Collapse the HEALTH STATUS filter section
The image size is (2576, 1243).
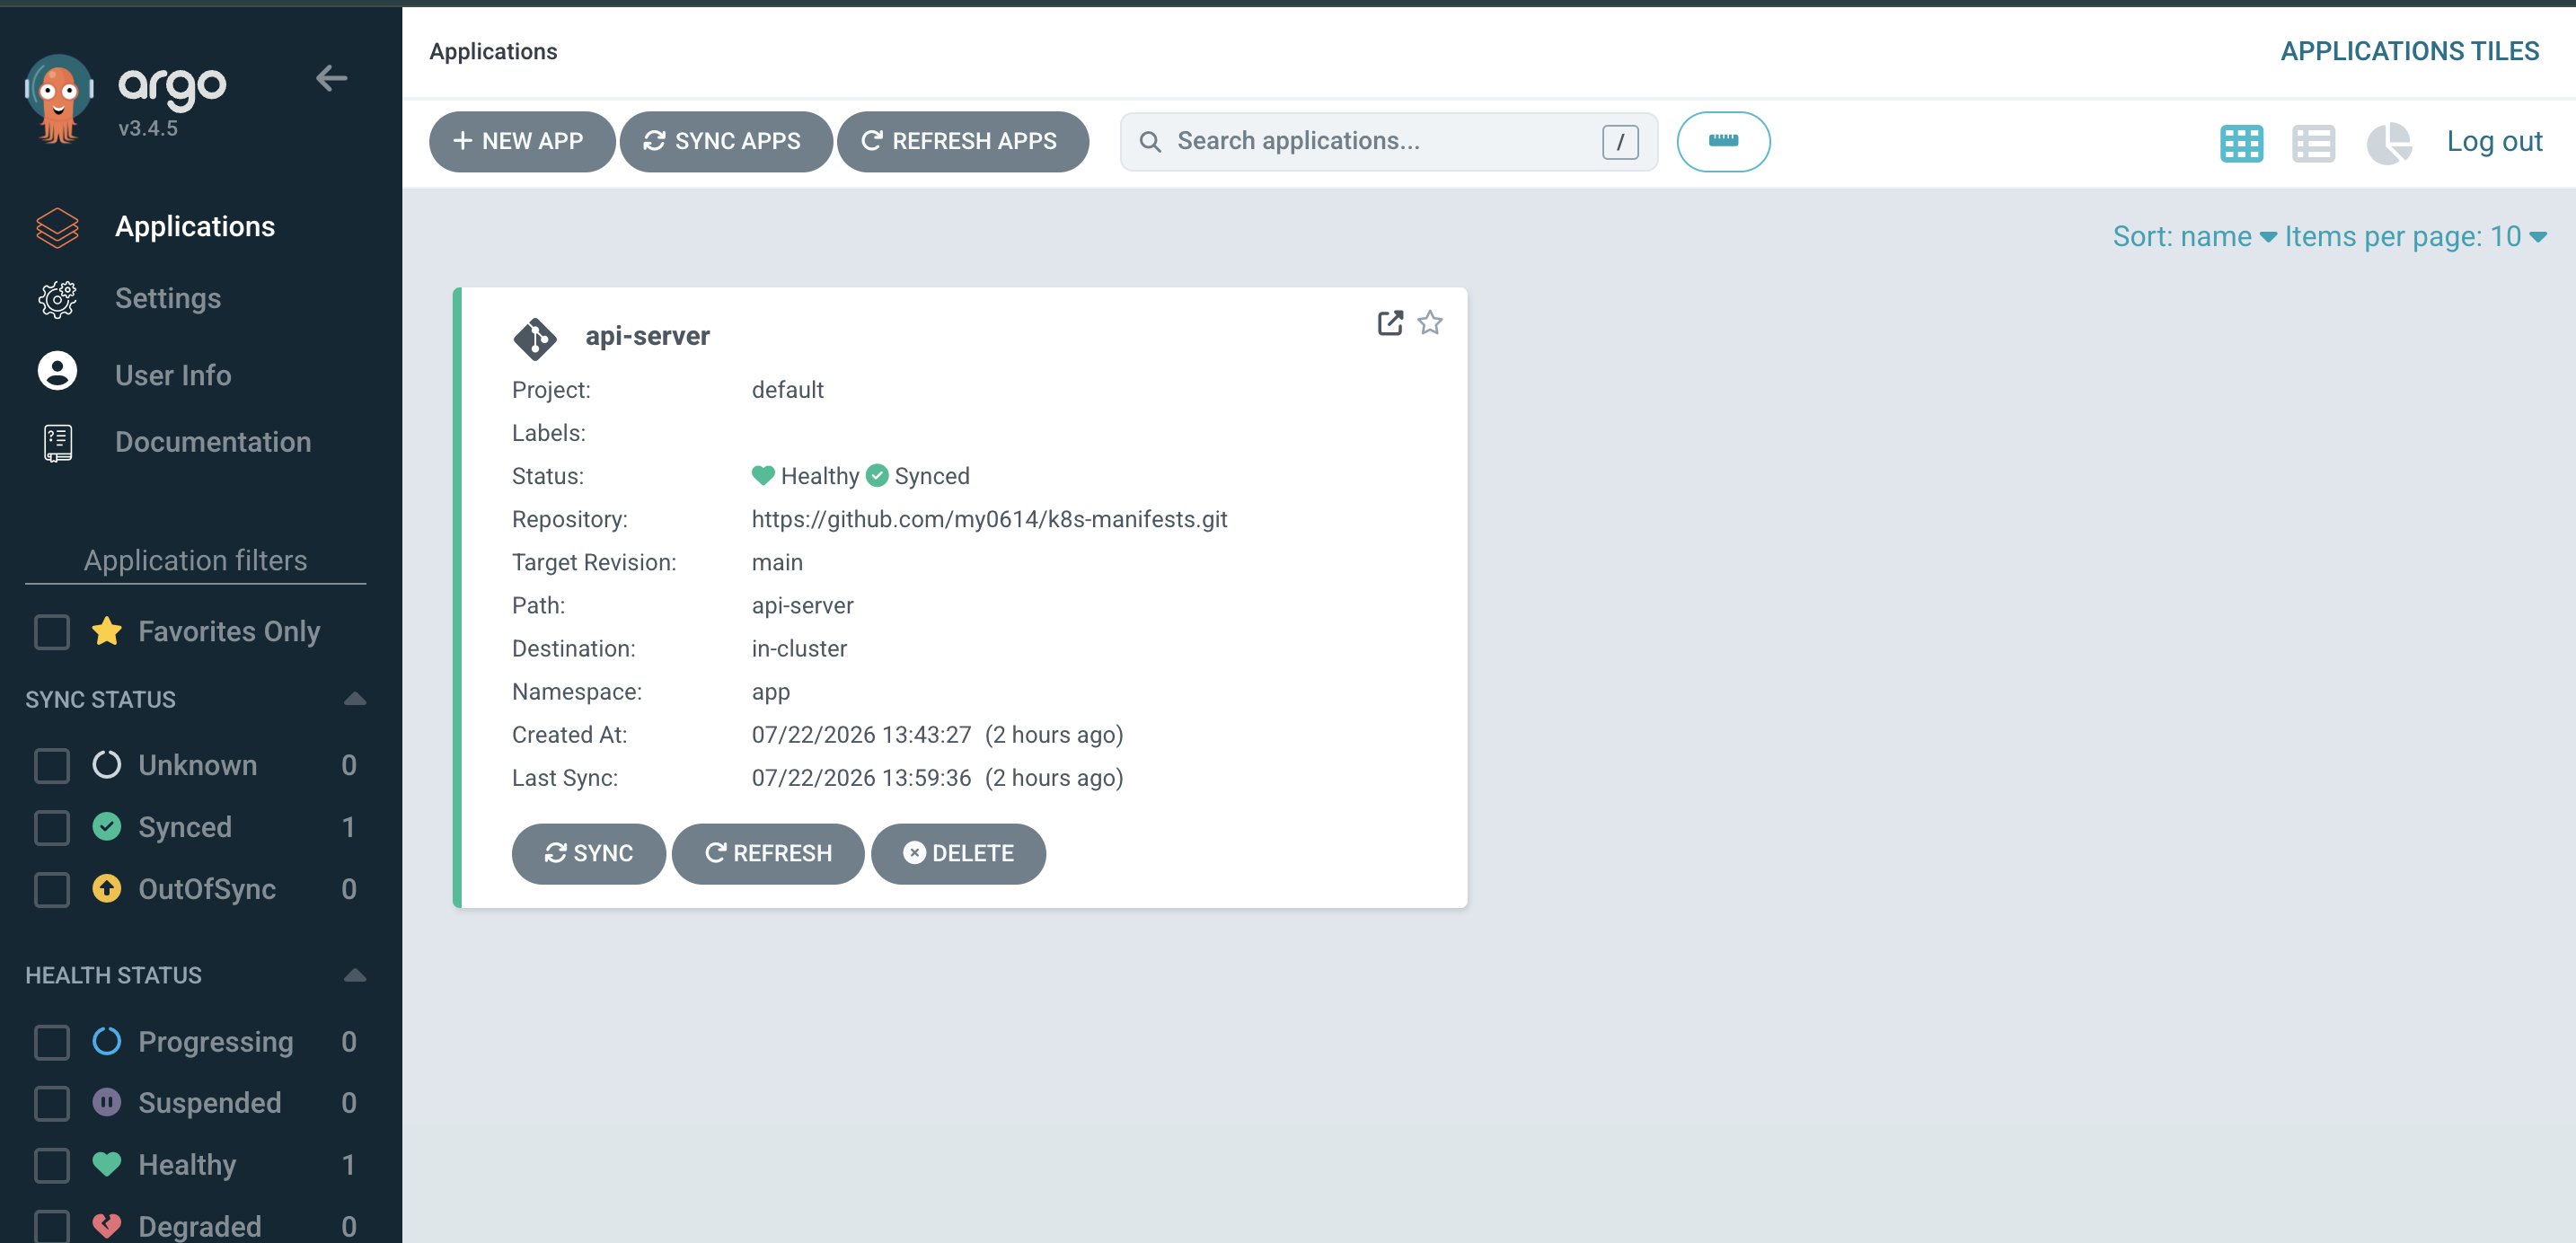(354, 975)
